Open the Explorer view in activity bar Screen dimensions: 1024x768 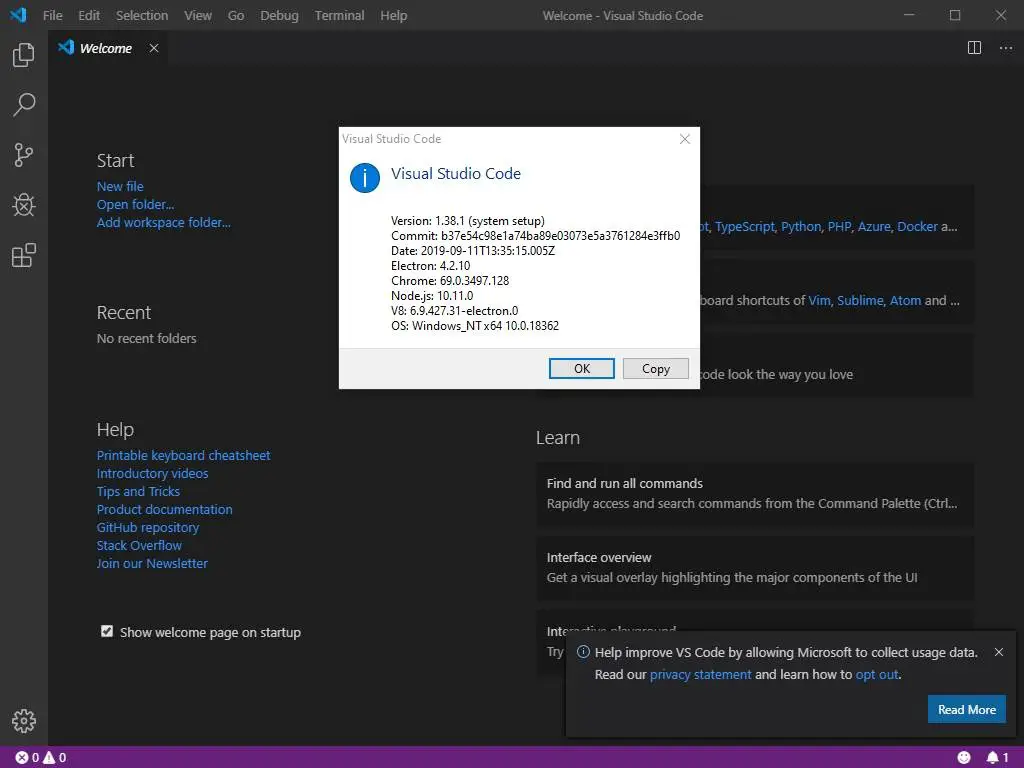(24, 55)
